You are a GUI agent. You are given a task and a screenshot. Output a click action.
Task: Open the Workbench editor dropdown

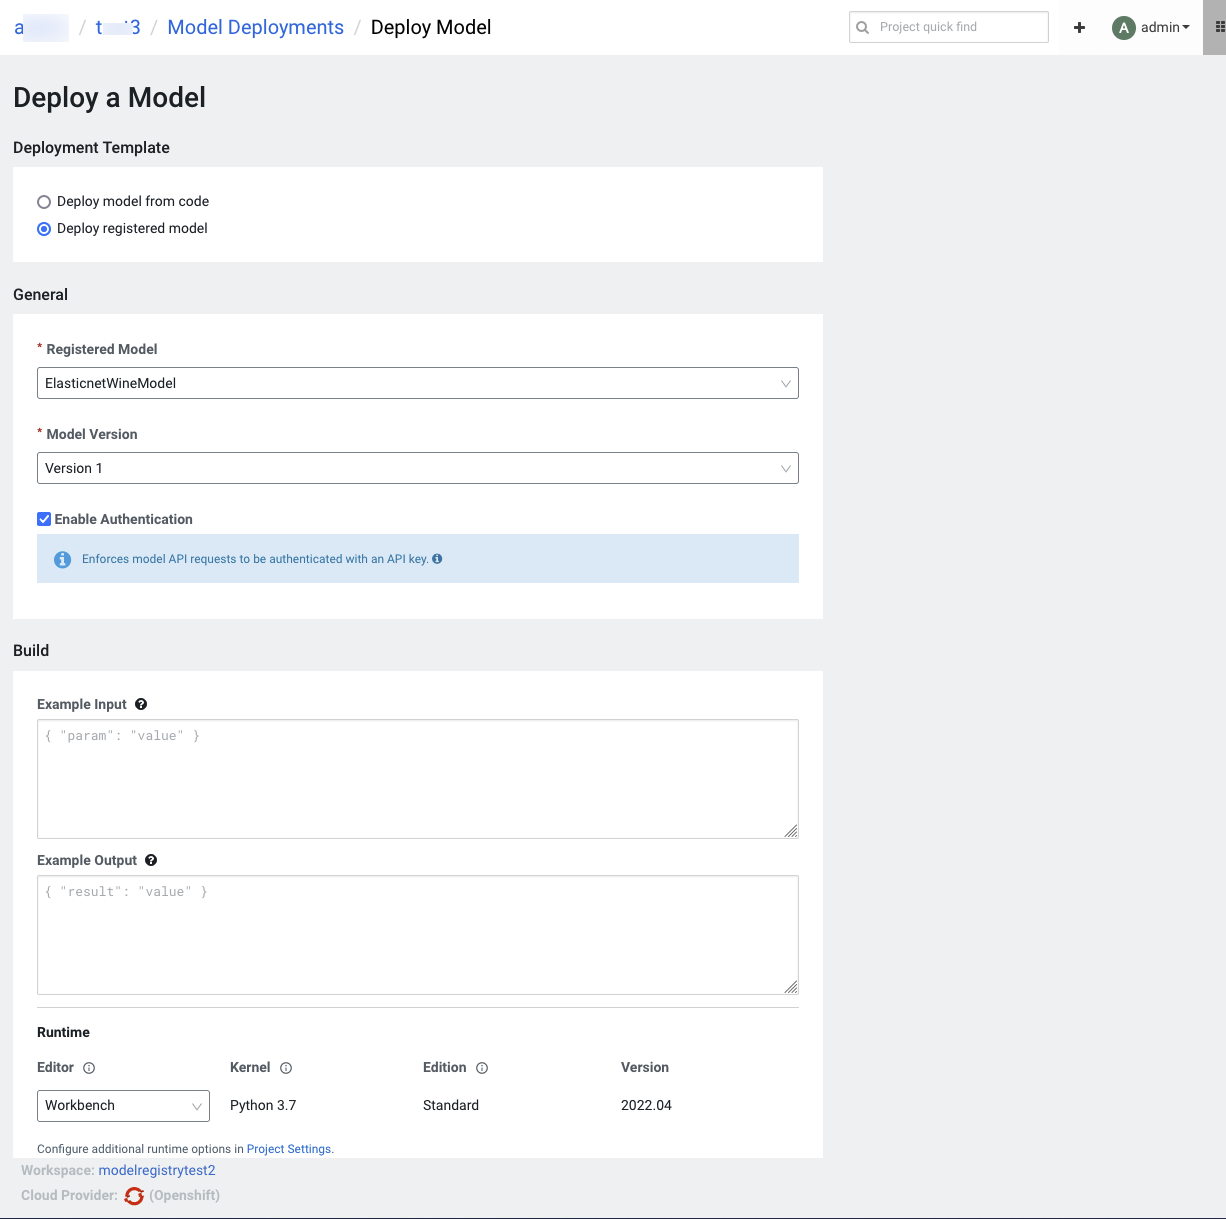pyautogui.click(x=123, y=1105)
